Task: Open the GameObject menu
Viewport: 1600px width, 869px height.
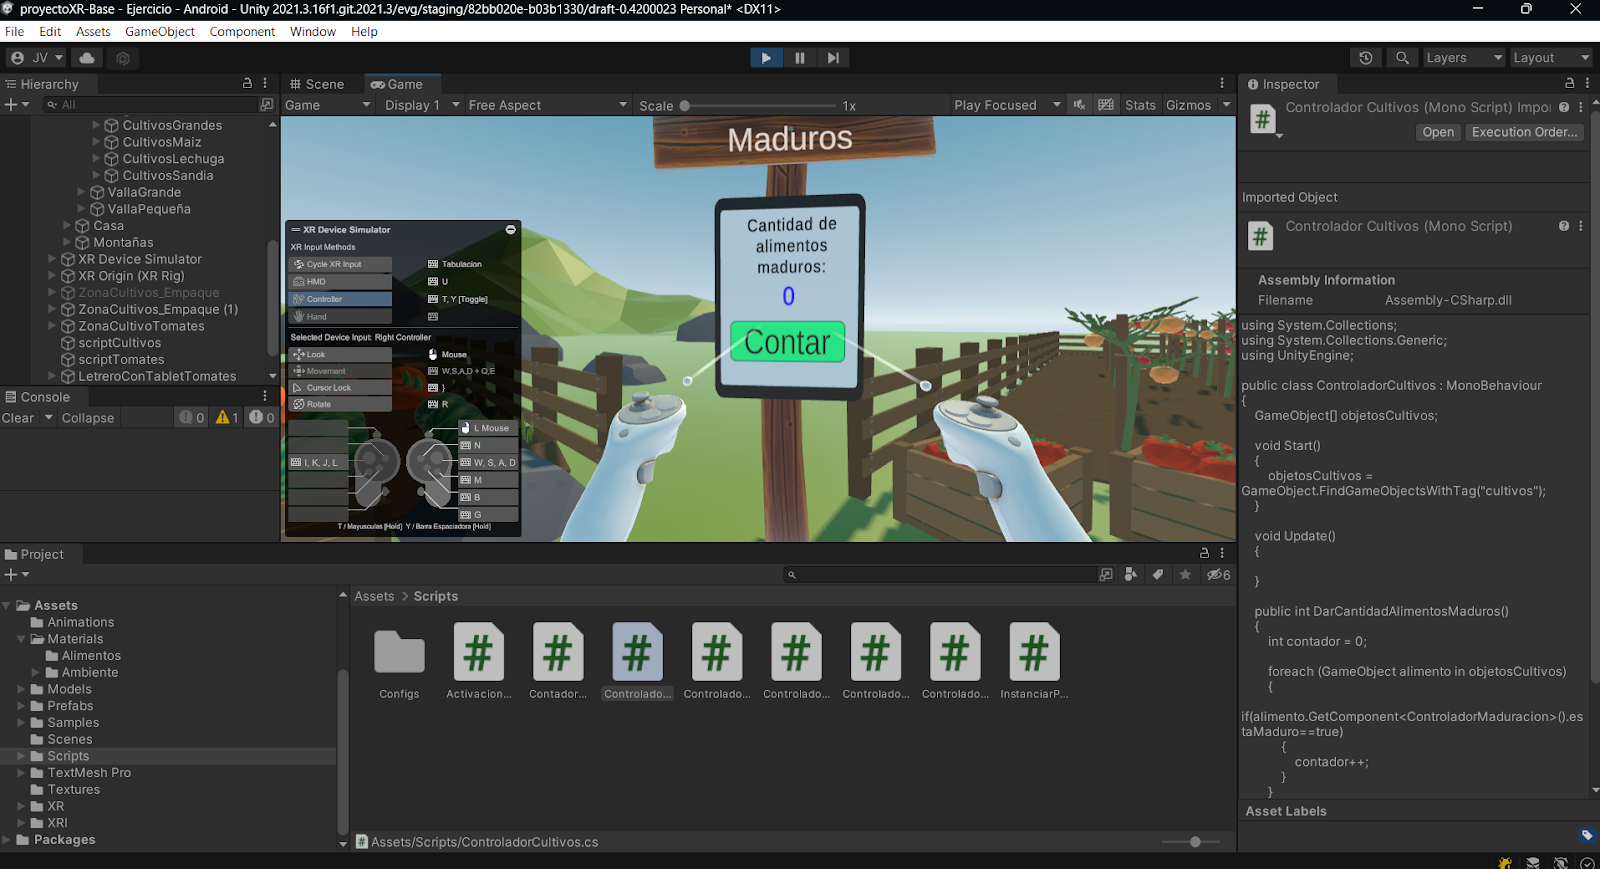Action: [160, 31]
